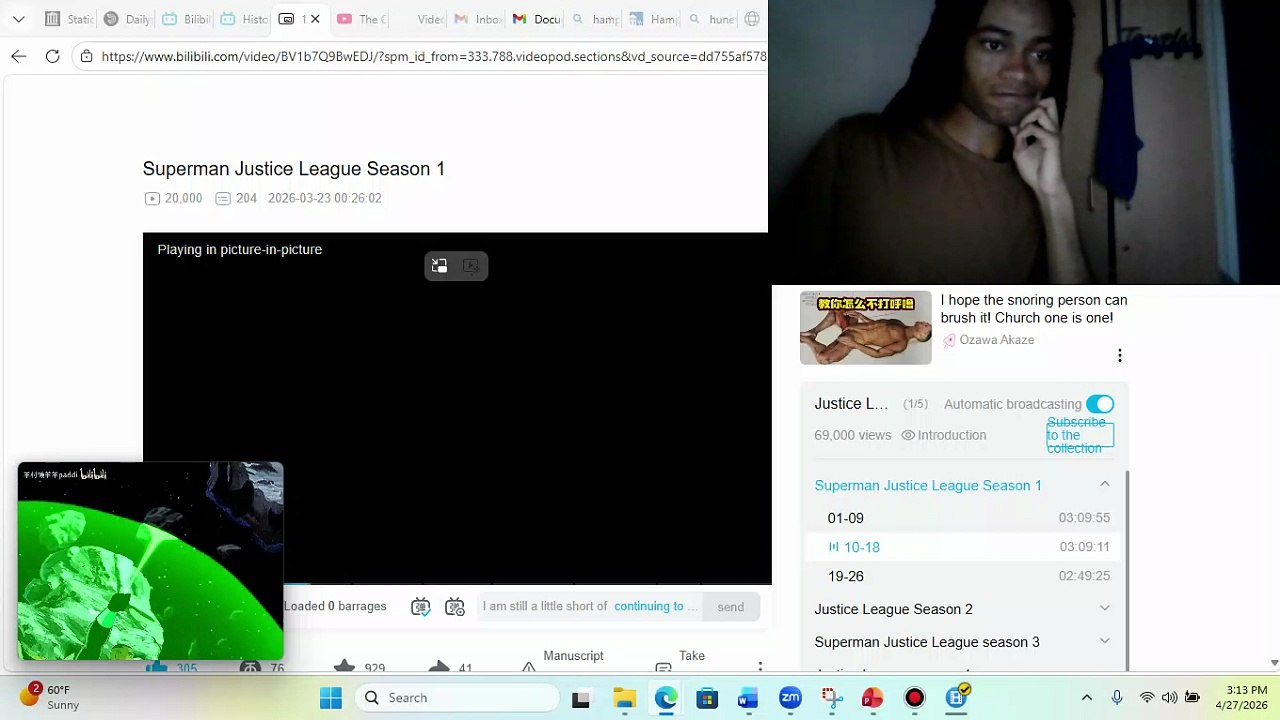Reload the Bilibili page

click(x=53, y=56)
